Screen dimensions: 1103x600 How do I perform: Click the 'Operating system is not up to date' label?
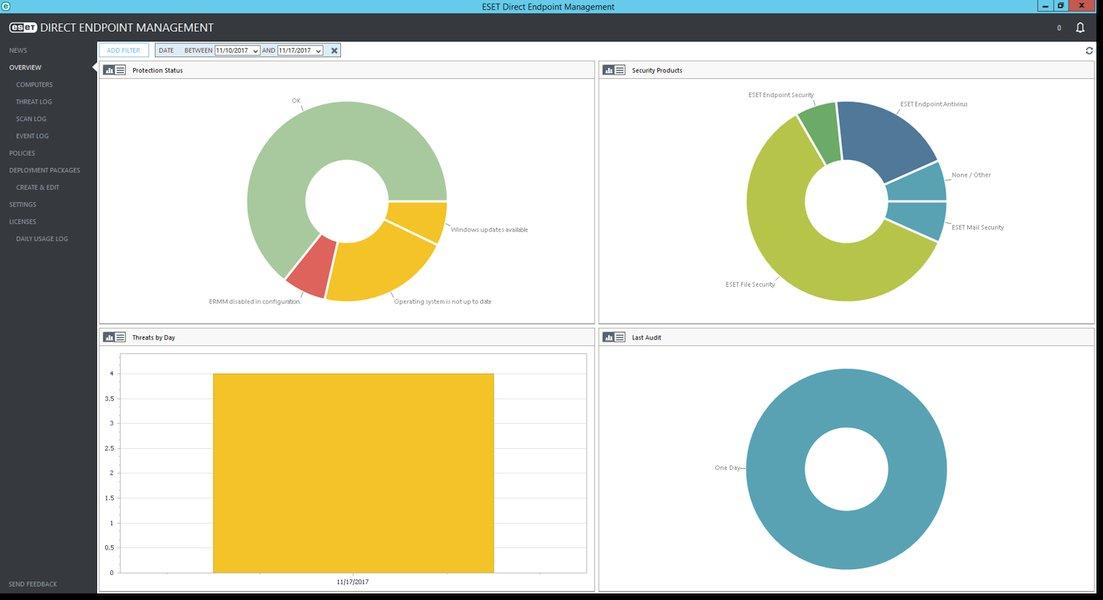(442, 302)
